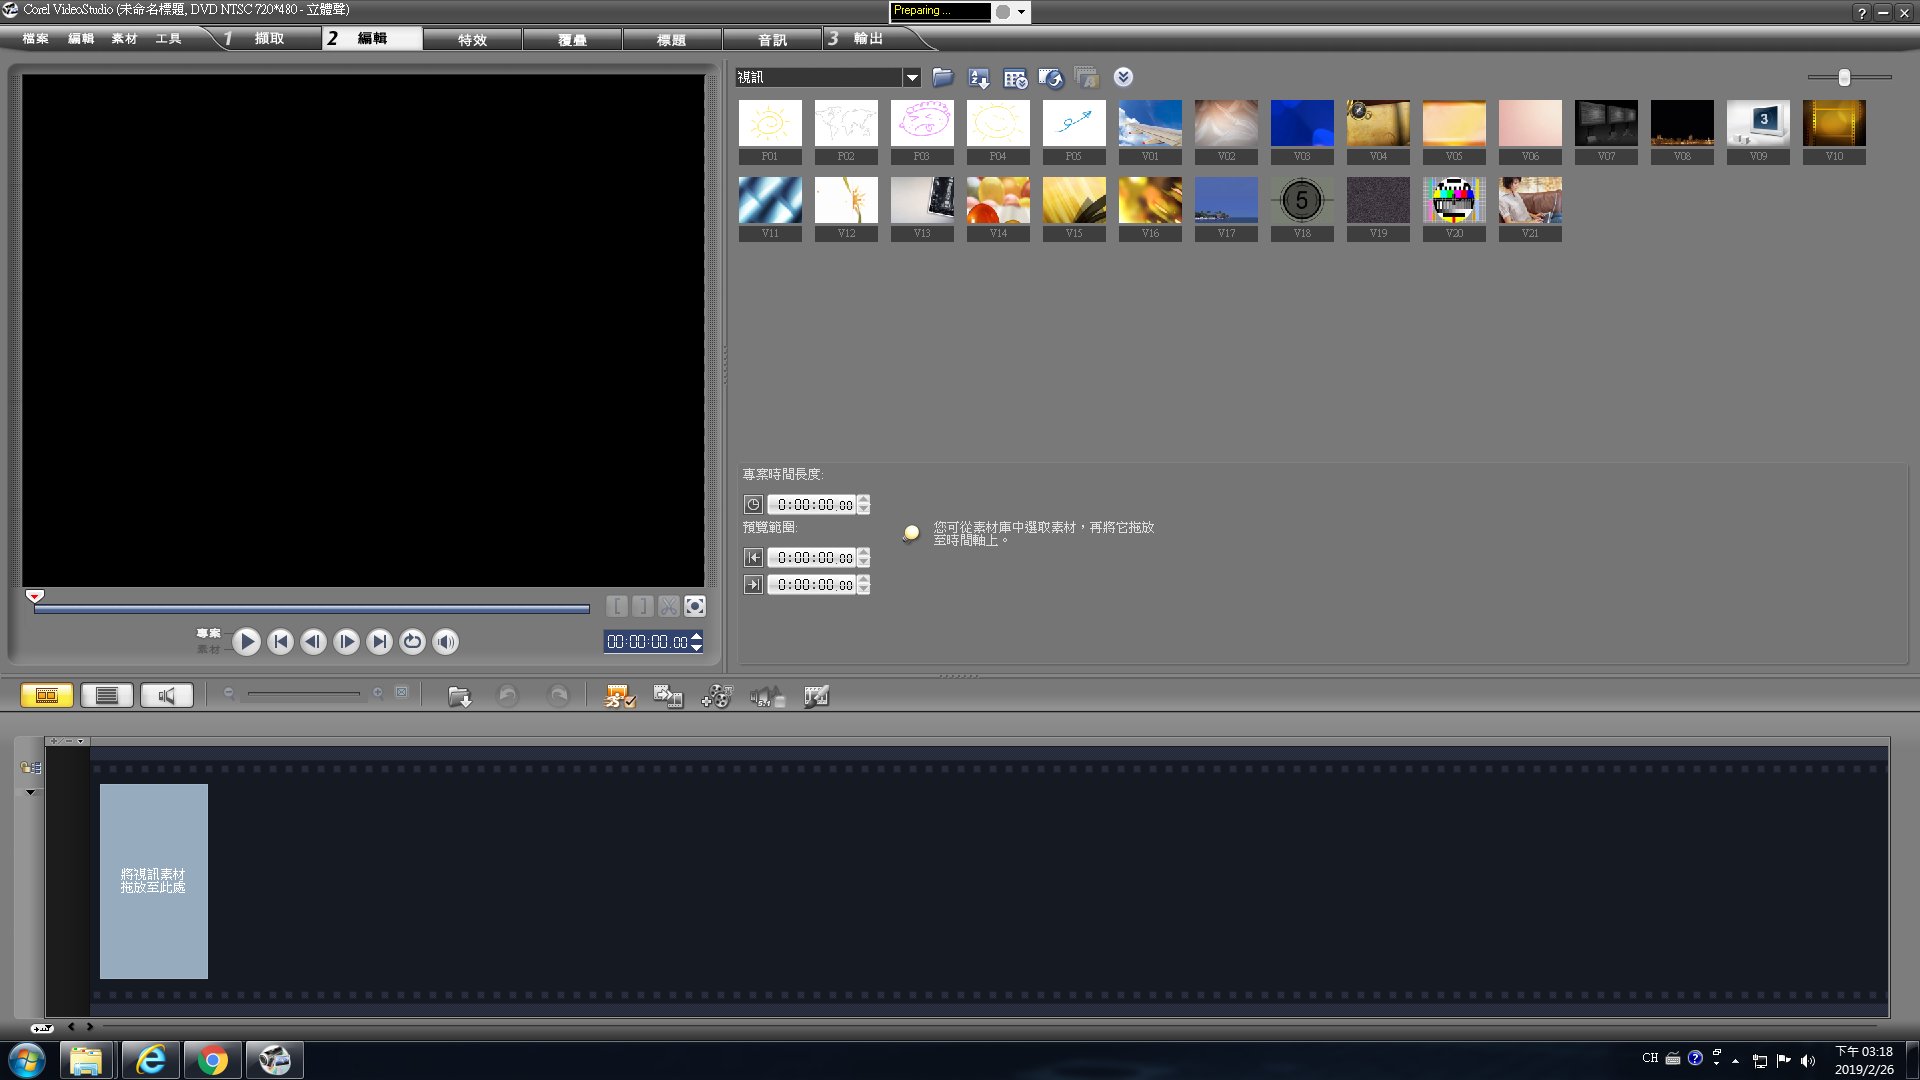The height and width of the screenshot is (1080, 1920).
Task: Click the project duration timecode field
Action: click(812, 505)
